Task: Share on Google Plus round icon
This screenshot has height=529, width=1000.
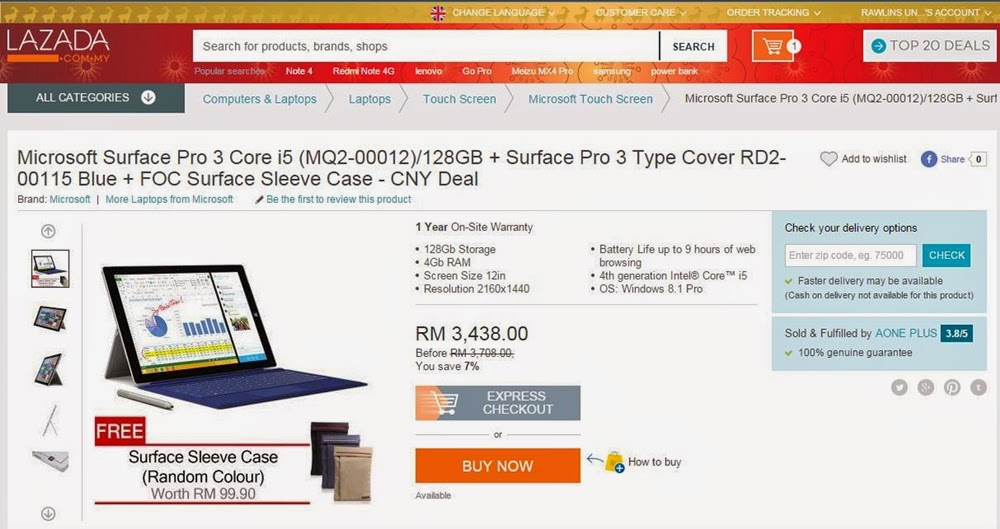Action: click(925, 387)
